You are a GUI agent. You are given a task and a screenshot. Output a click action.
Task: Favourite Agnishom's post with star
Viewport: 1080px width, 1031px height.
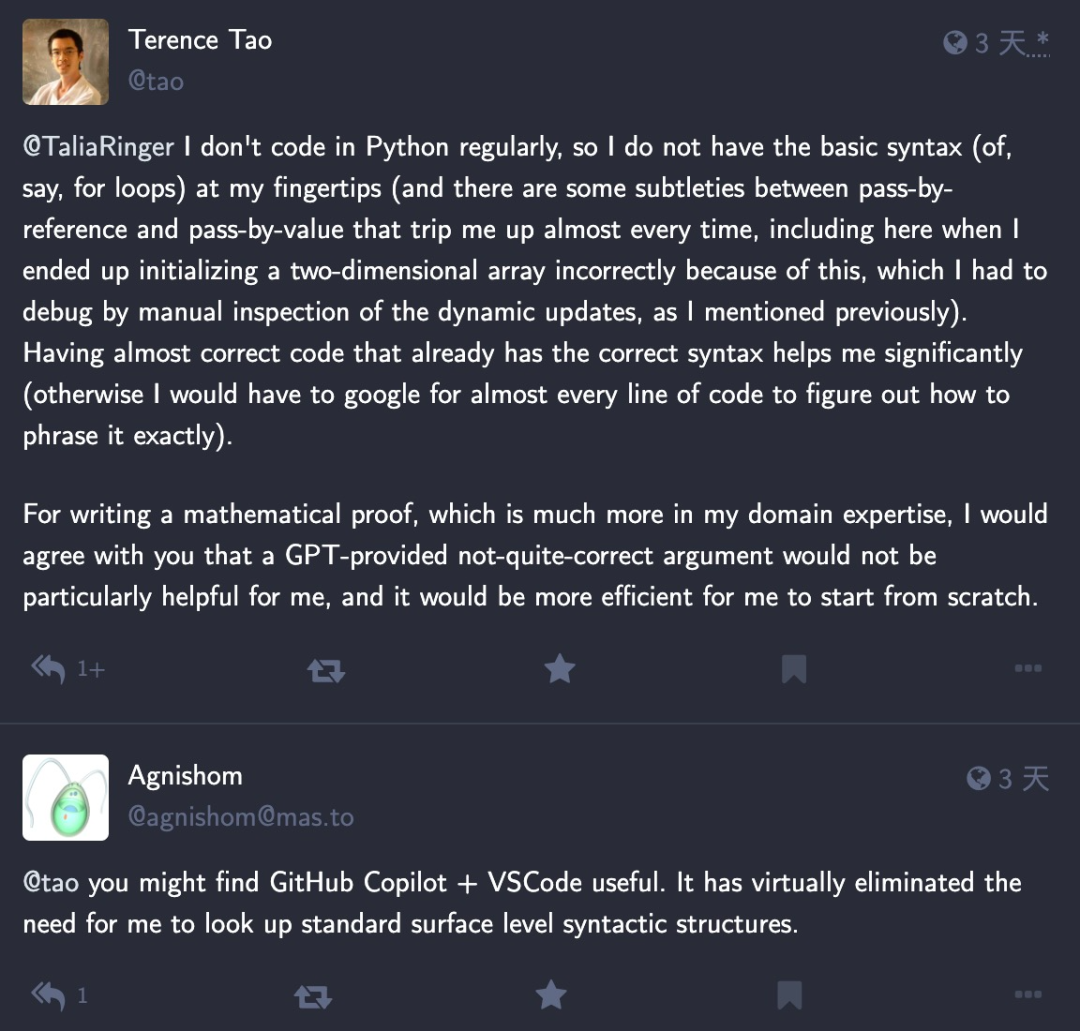(551, 995)
